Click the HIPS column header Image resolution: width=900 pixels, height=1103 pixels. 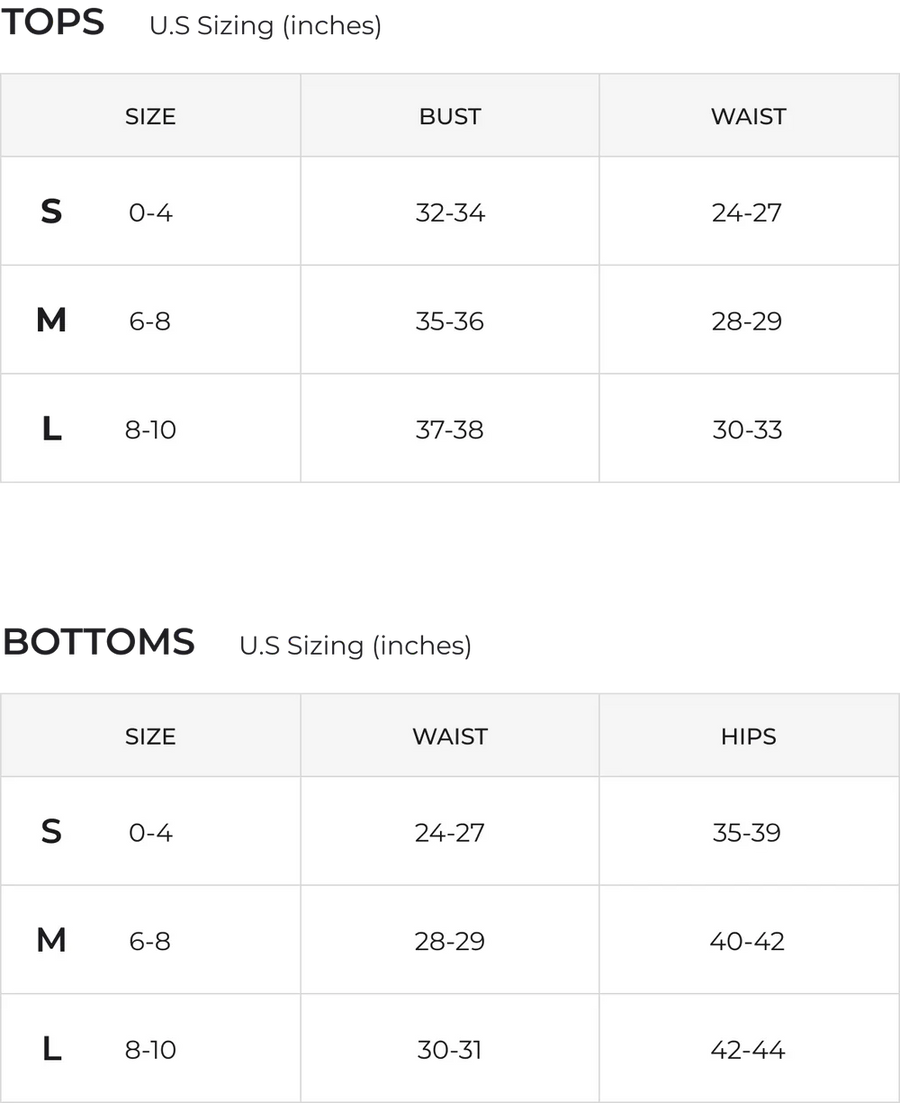[x=748, y=736]
